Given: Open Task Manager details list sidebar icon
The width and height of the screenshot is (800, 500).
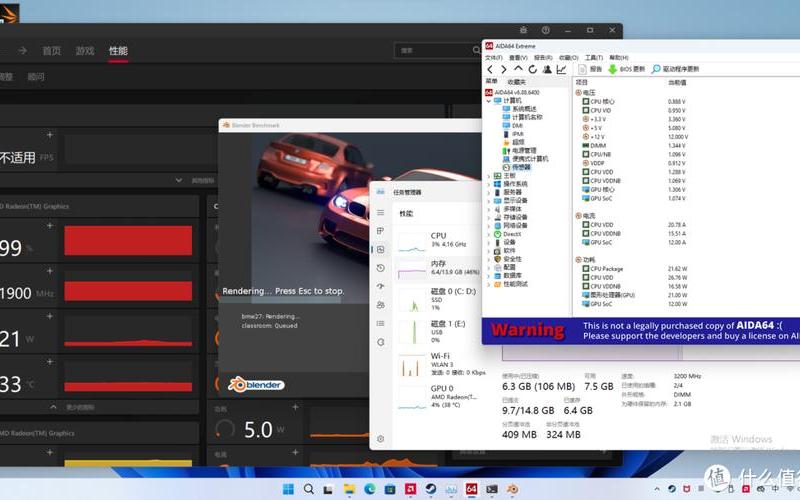Looking at the screenshot, I should 381,323.
